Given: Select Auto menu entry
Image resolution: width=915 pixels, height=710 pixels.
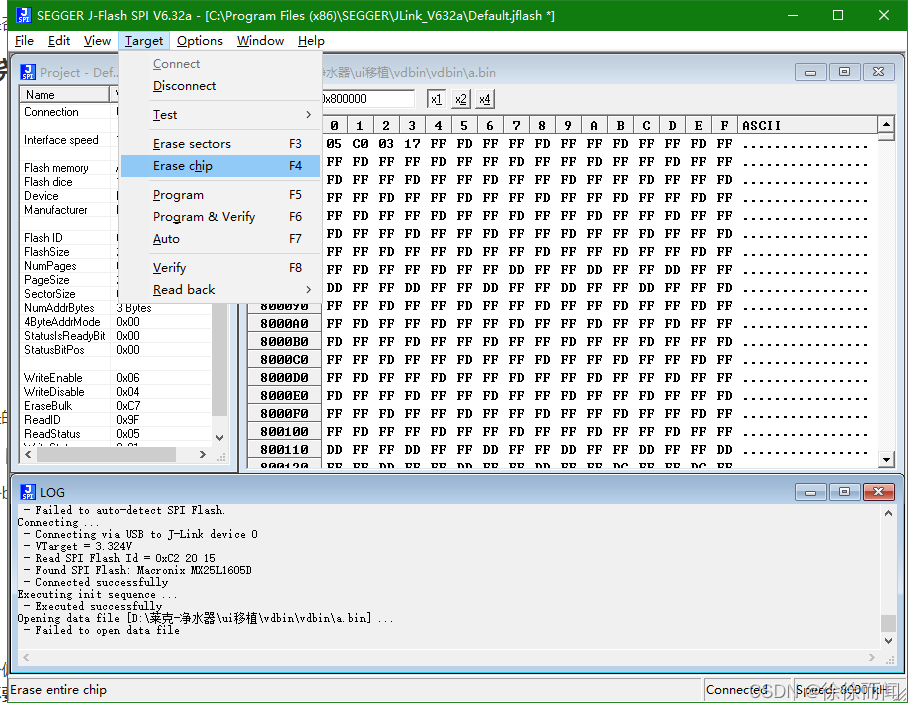Looking at the screenshot, I should coord(221,239).
